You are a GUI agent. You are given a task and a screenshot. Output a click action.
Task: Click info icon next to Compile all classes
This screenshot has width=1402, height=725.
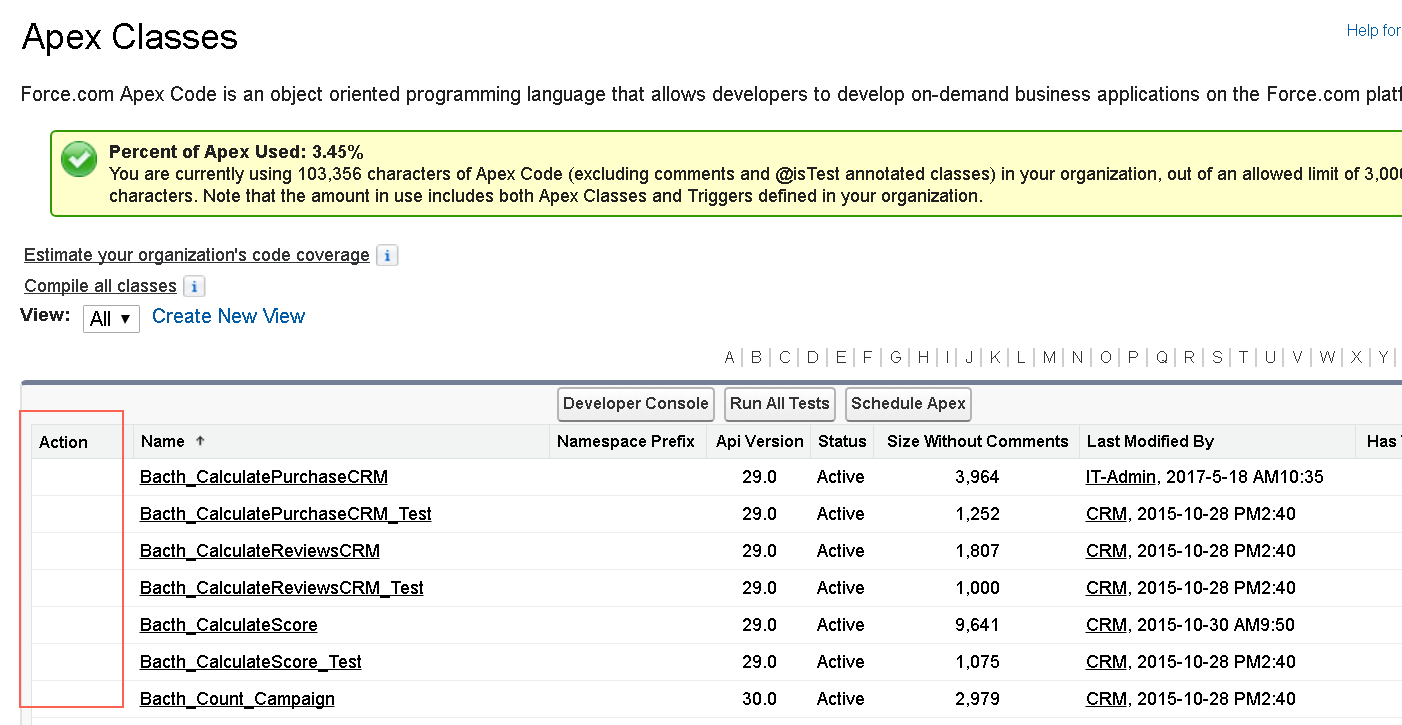194,287
